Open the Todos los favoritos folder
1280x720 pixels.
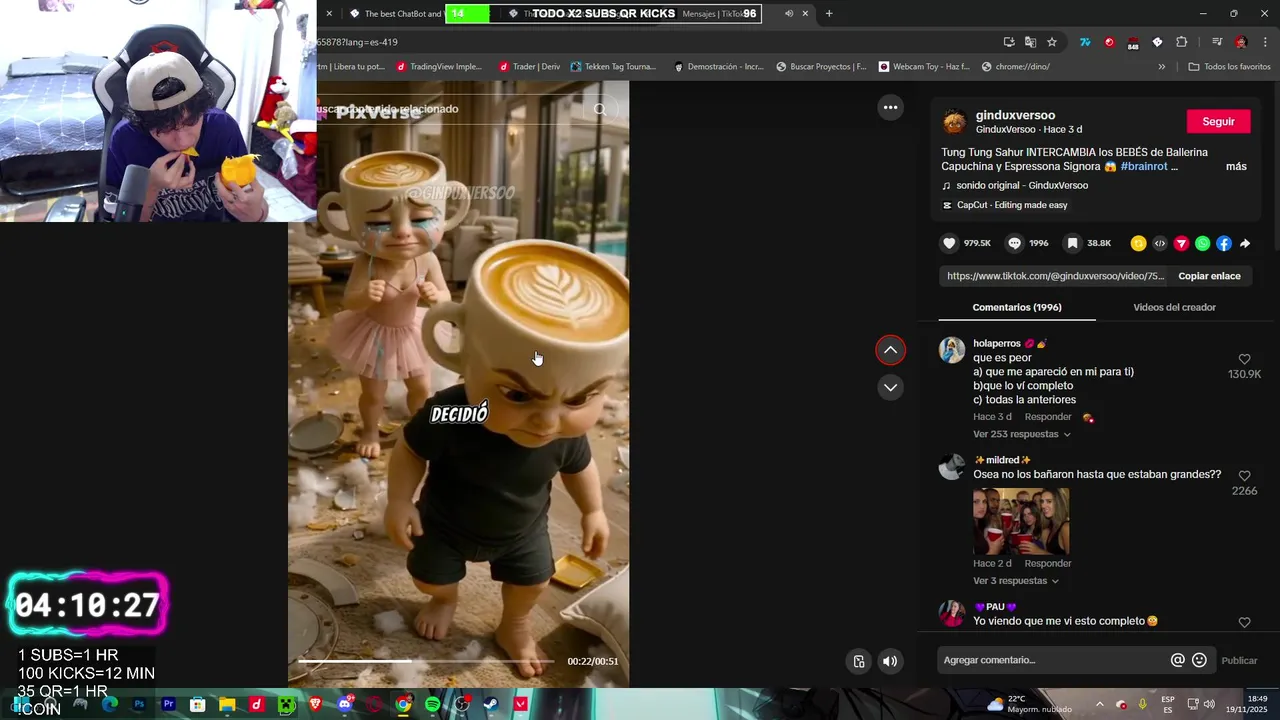click(x=1229, y=67)
